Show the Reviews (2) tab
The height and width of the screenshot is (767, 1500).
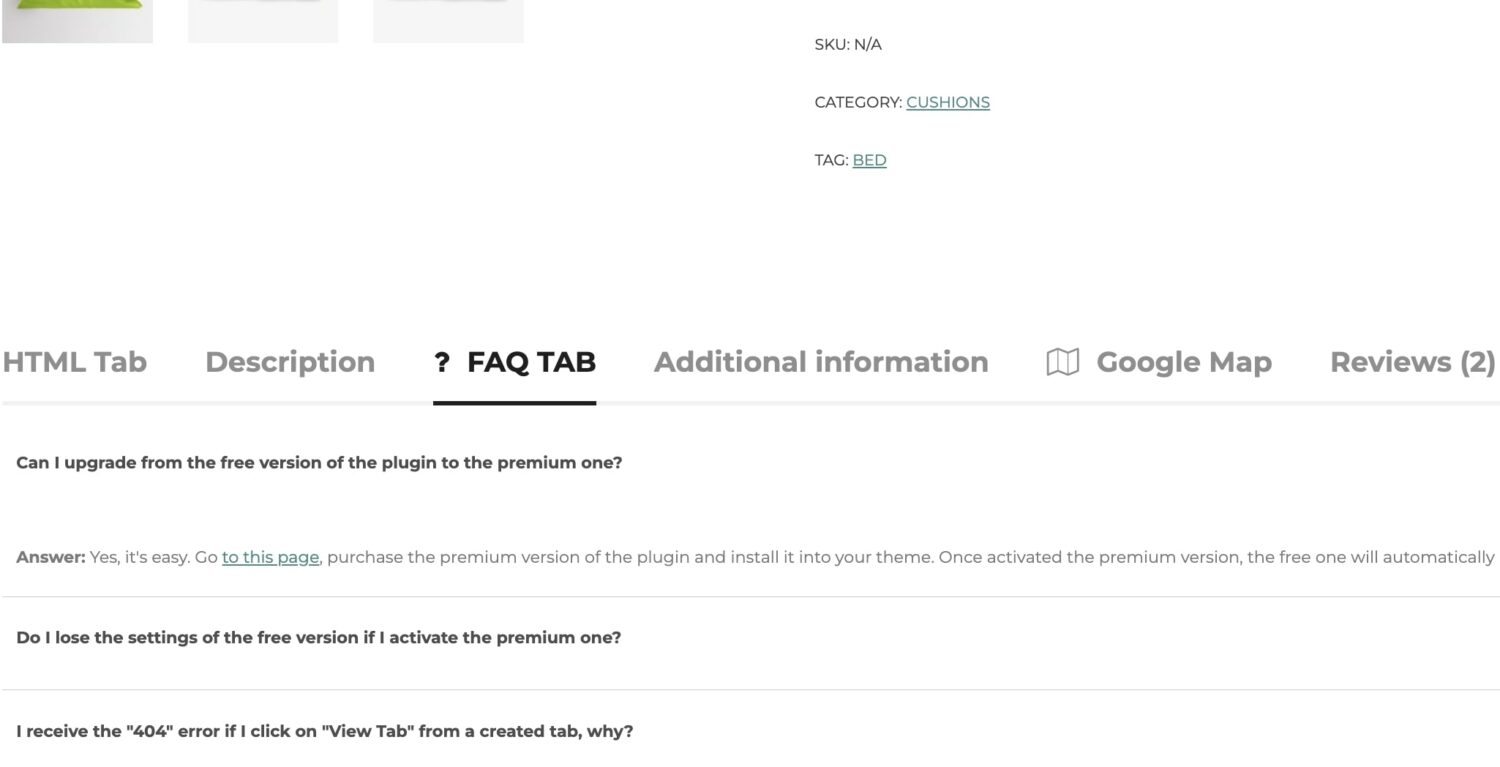click(x=1412, y=362)
